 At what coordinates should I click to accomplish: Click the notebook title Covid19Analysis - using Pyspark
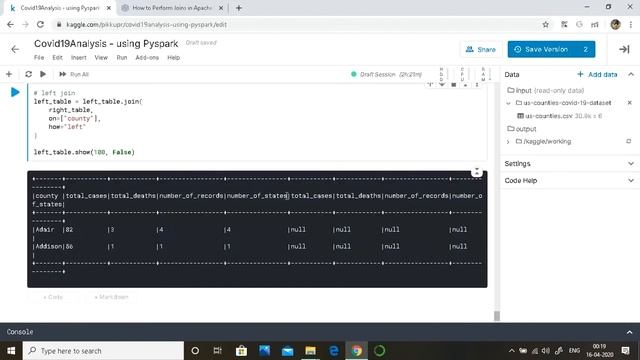point(106,44)
